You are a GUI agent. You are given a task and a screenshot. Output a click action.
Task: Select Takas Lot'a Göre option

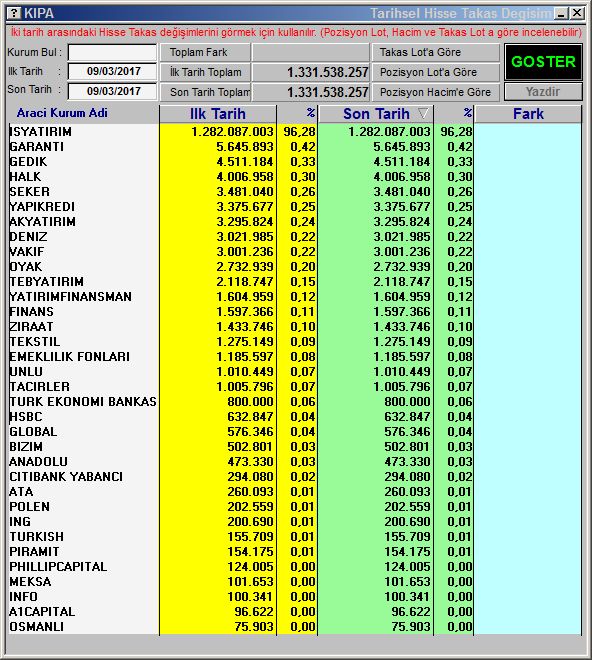click(435, 52)
